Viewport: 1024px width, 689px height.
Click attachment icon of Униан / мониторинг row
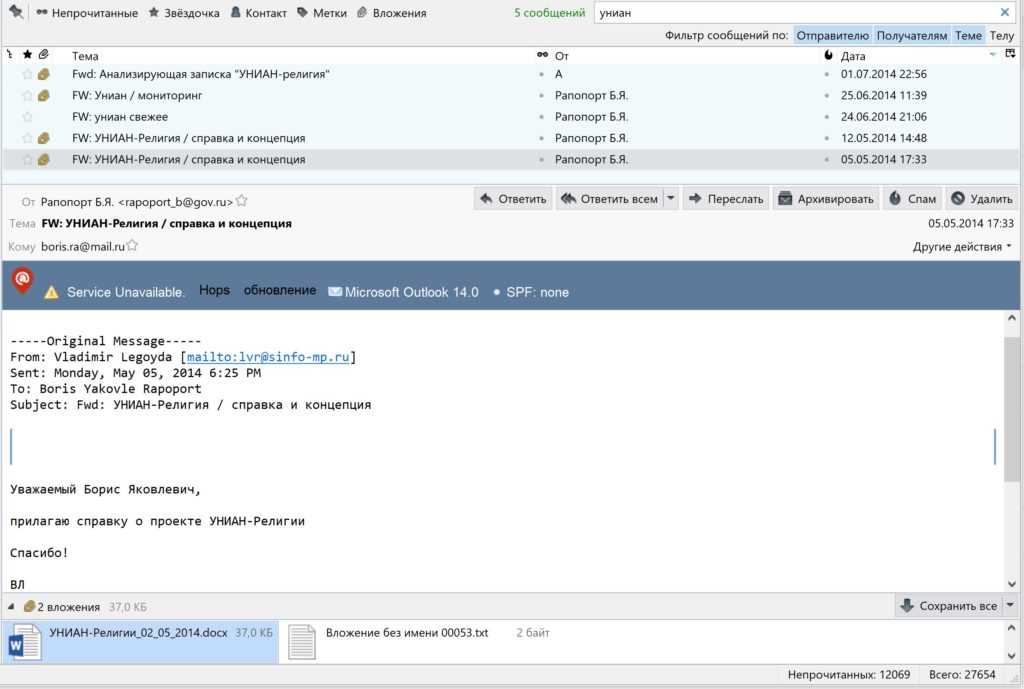44,96
